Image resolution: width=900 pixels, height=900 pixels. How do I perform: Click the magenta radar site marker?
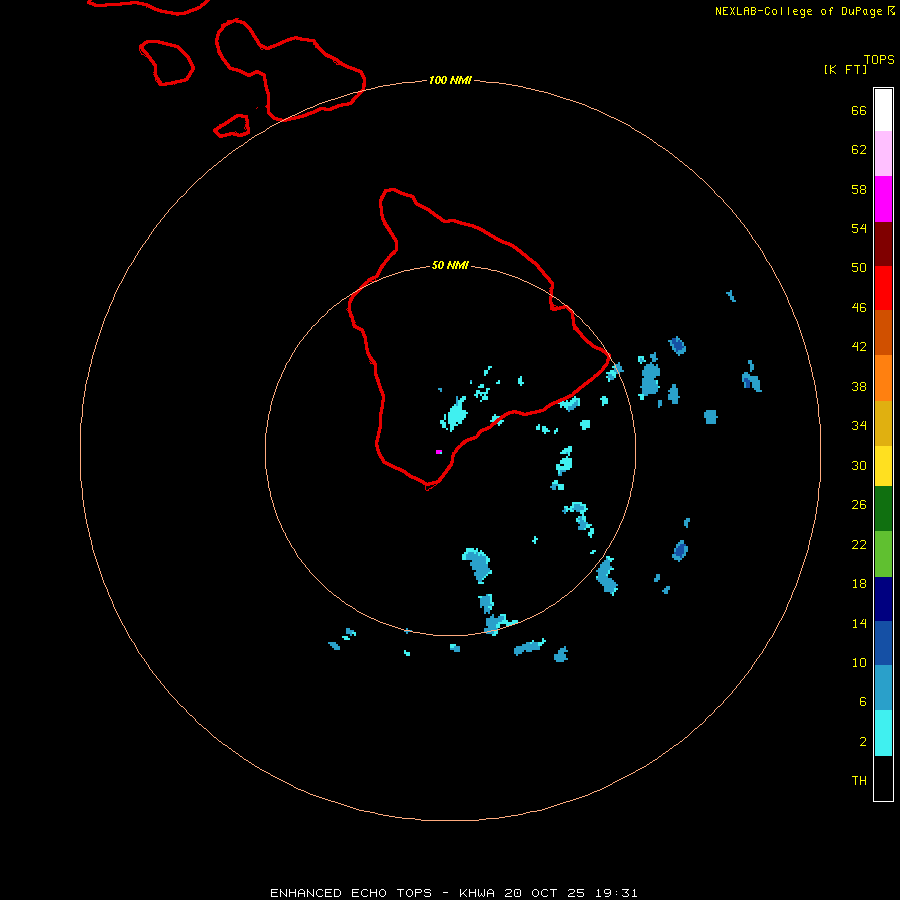click(439, 452)
